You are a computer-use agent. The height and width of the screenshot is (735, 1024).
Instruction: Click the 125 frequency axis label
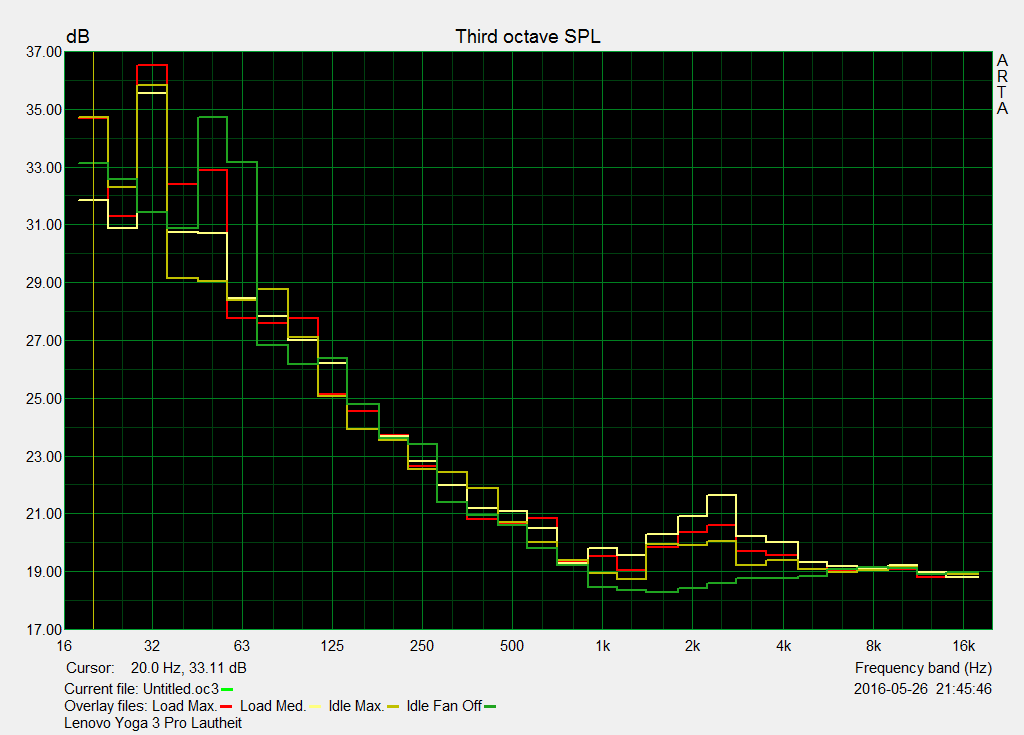click(332, 646)
